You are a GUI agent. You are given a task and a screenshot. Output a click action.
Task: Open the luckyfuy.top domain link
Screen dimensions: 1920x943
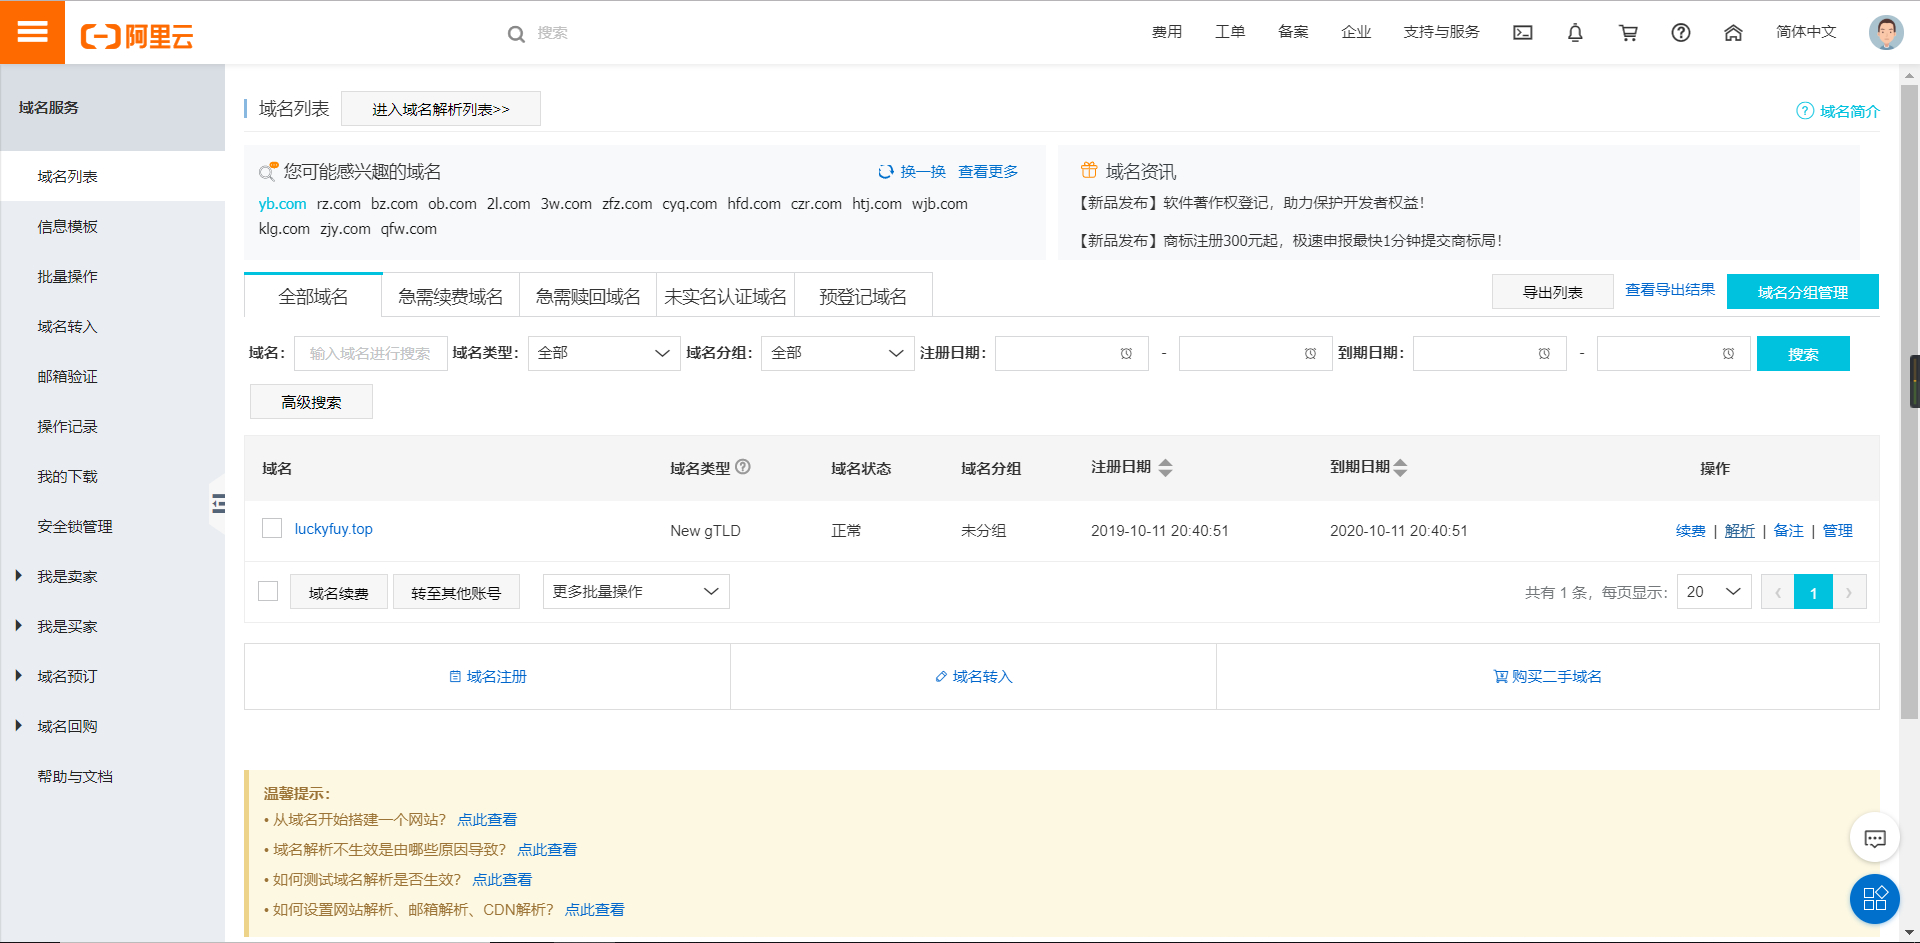pos(333,529)
